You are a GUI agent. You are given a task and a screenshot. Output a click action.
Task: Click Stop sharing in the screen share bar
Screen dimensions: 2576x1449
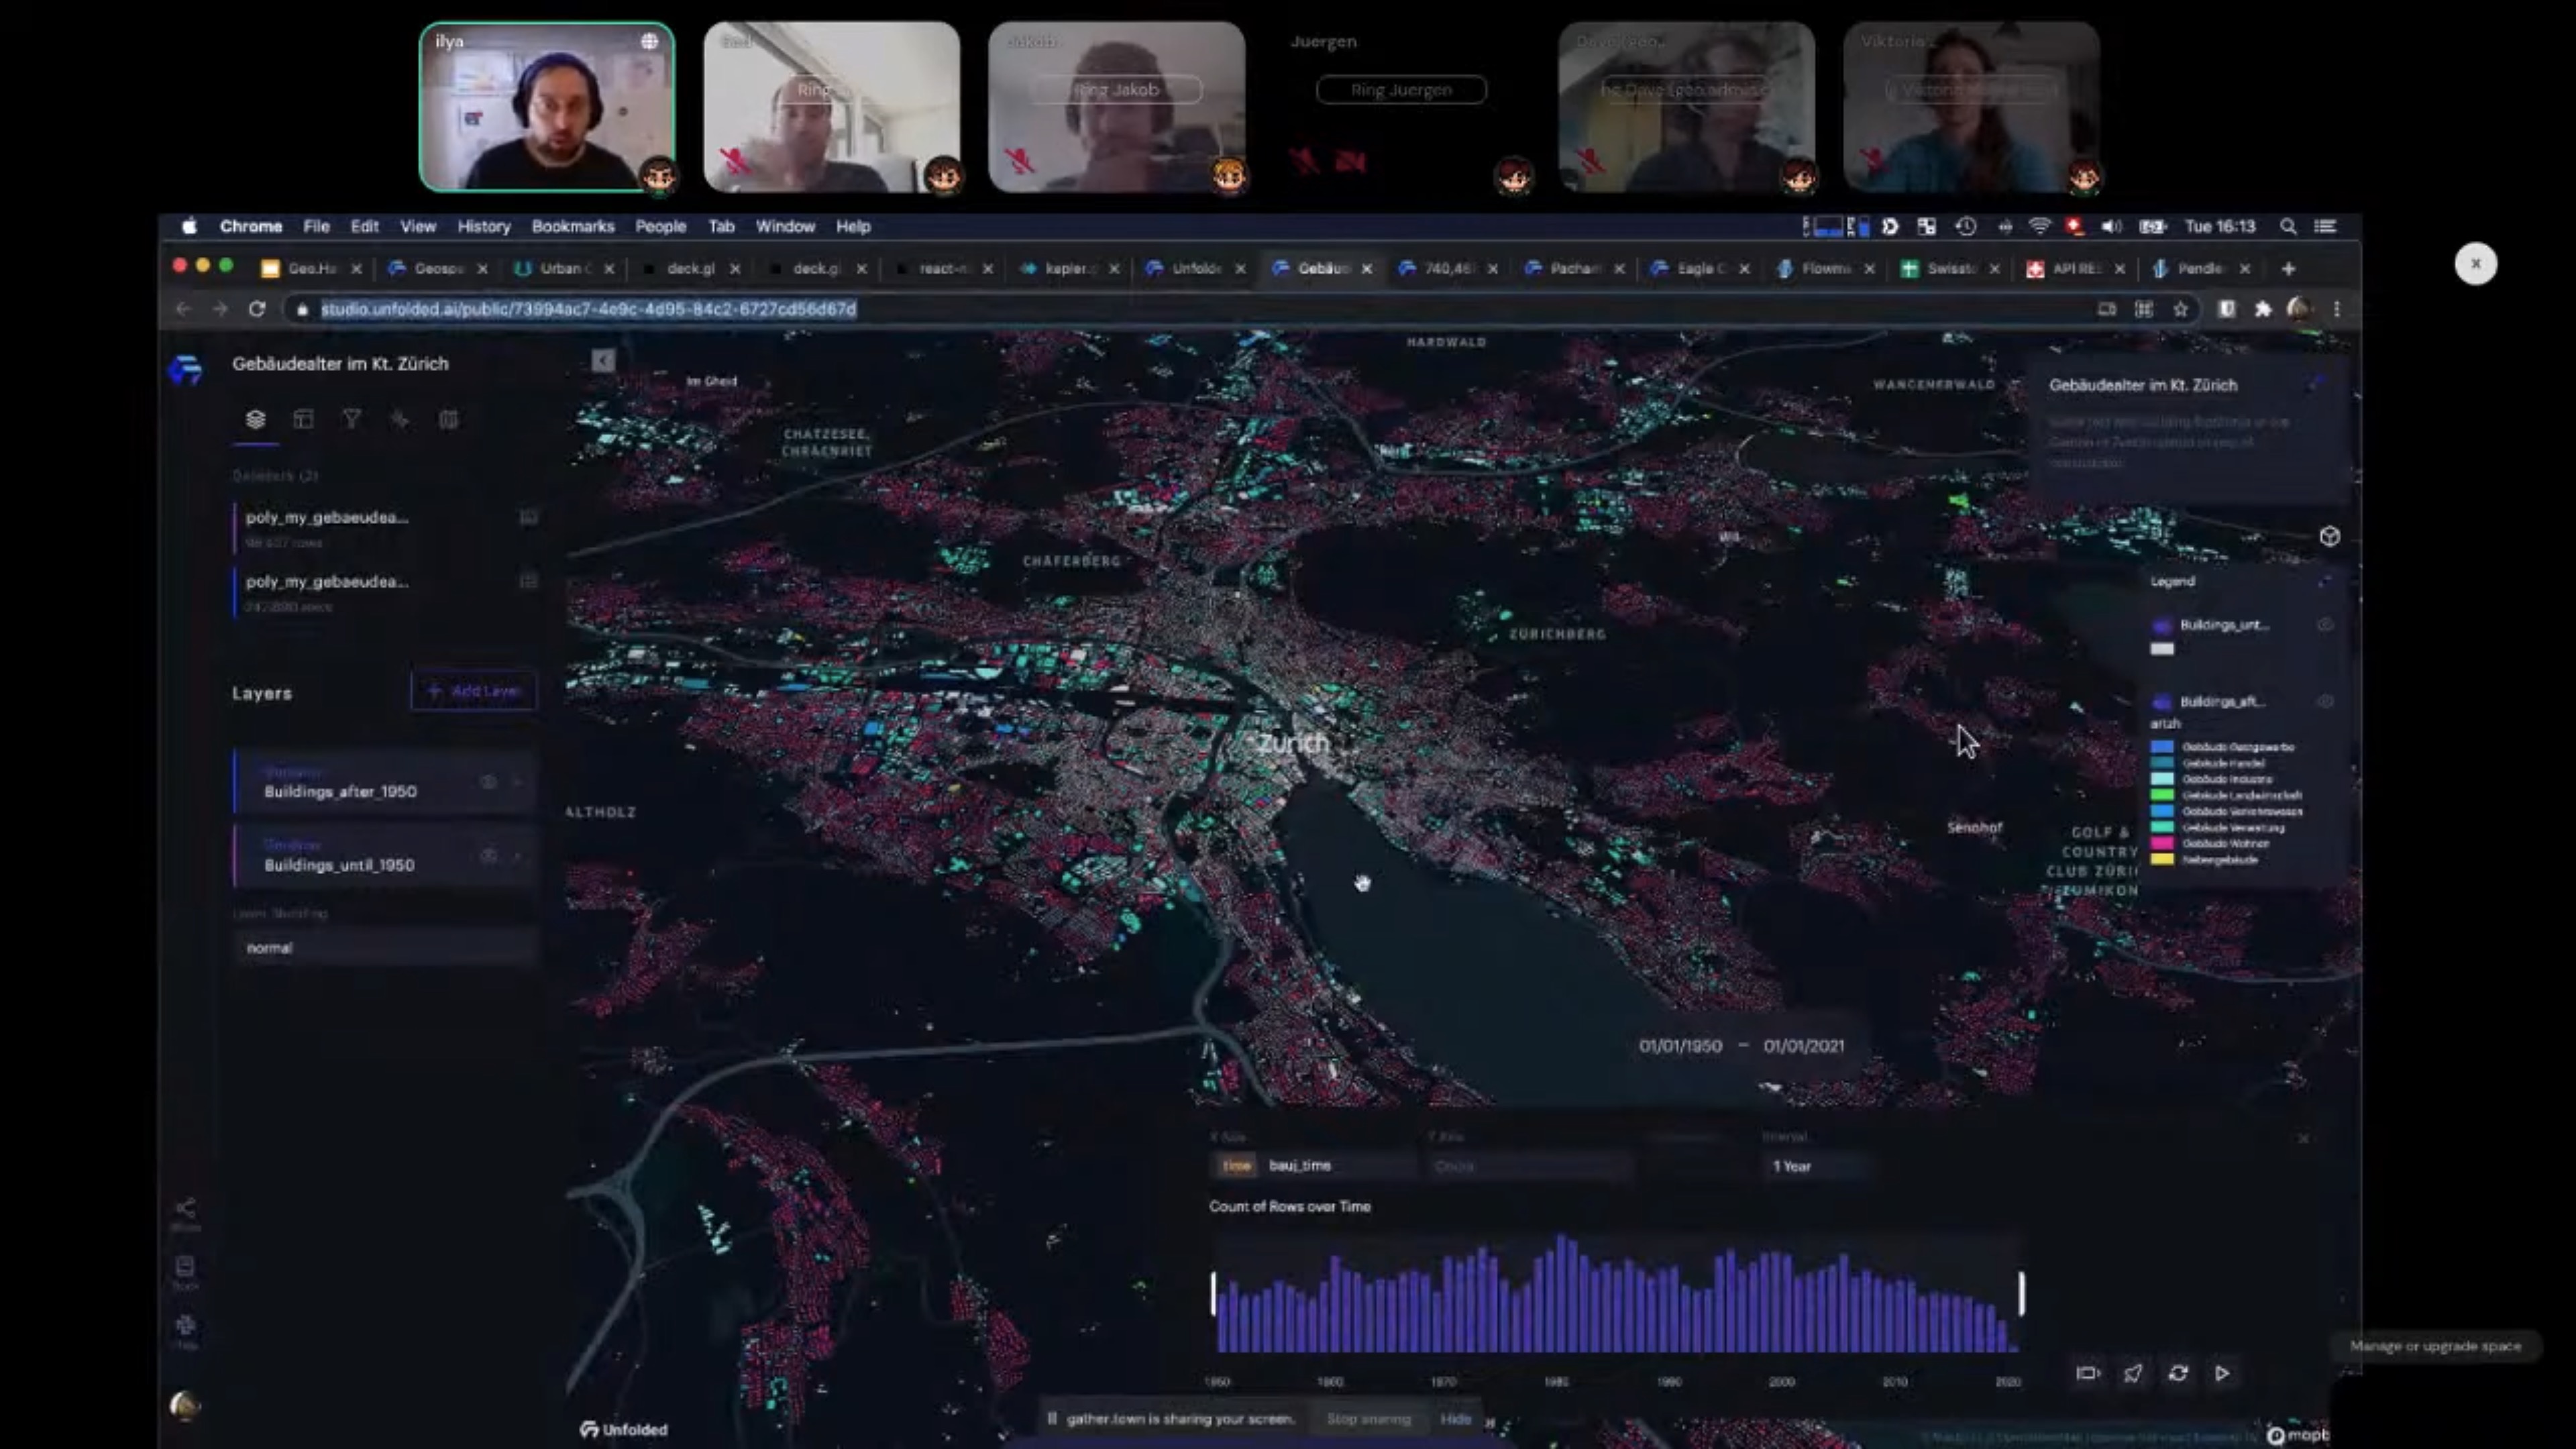click(x=1368, y=1419)
